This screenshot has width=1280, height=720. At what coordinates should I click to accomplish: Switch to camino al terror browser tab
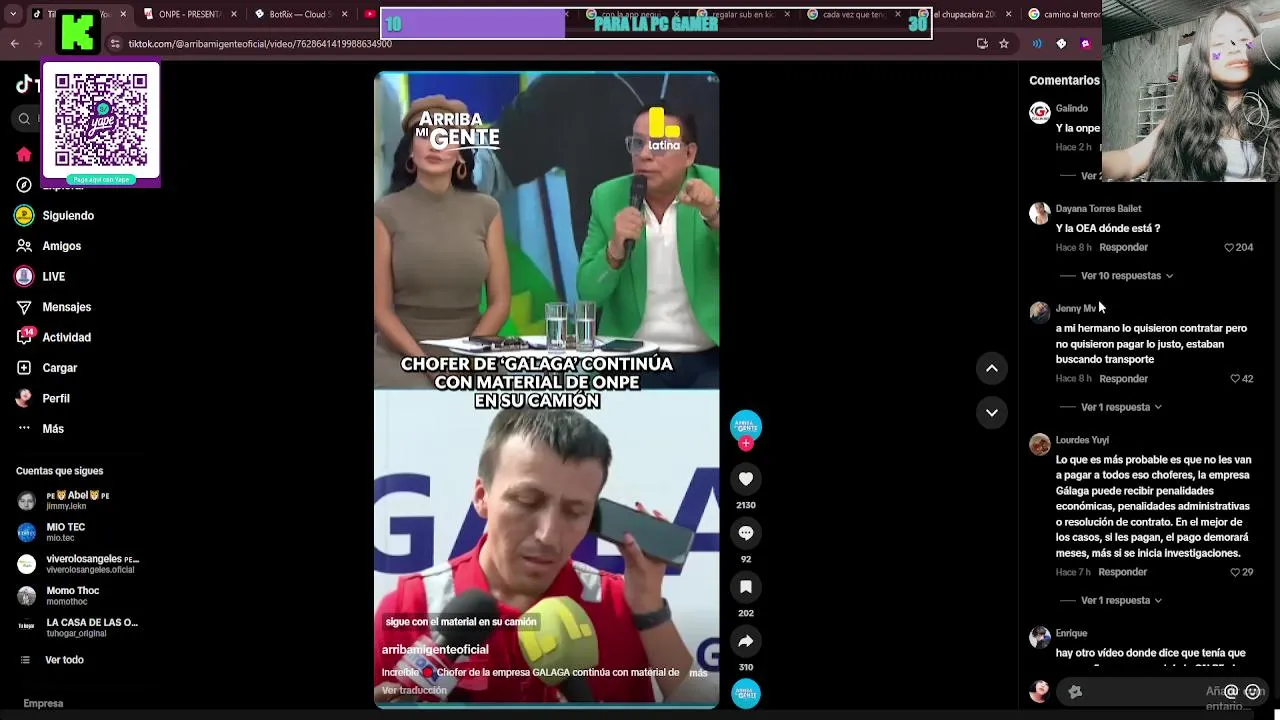coord(1064,14)
